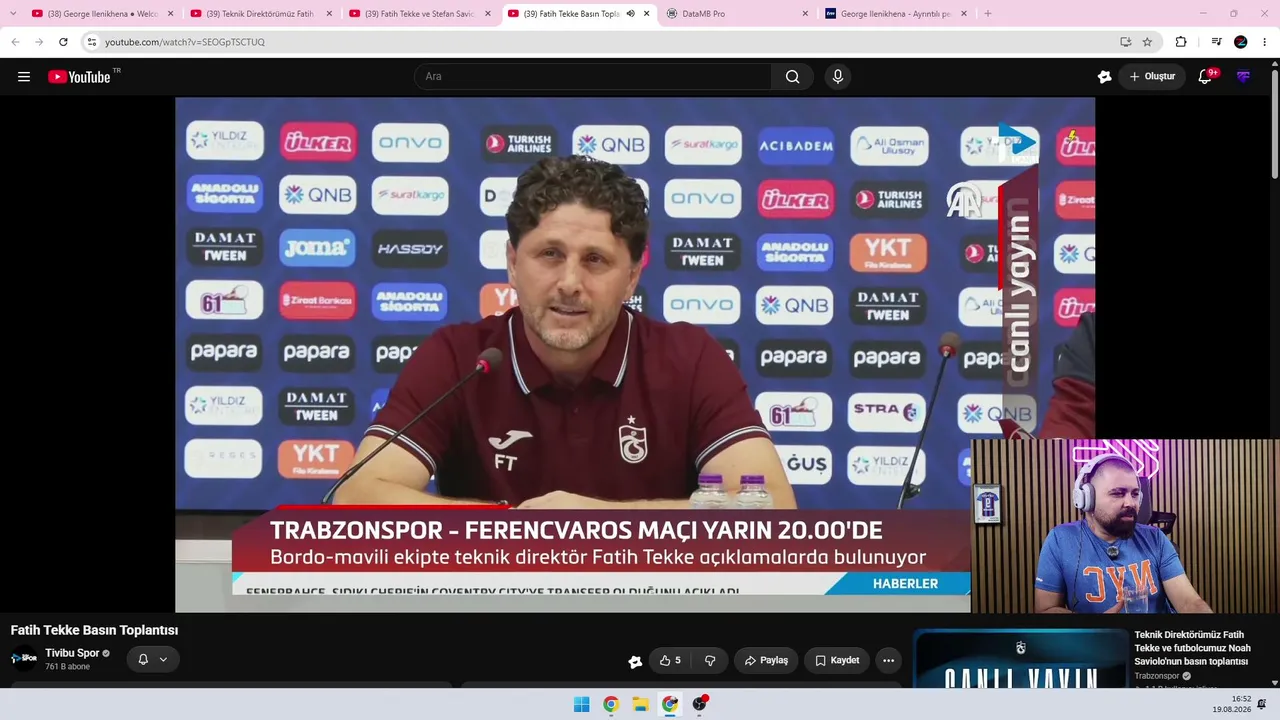This screenshot has height=720, width=1280.
Task: Open YouTube notifications bell in header
Action: (x=1205, y=77)
